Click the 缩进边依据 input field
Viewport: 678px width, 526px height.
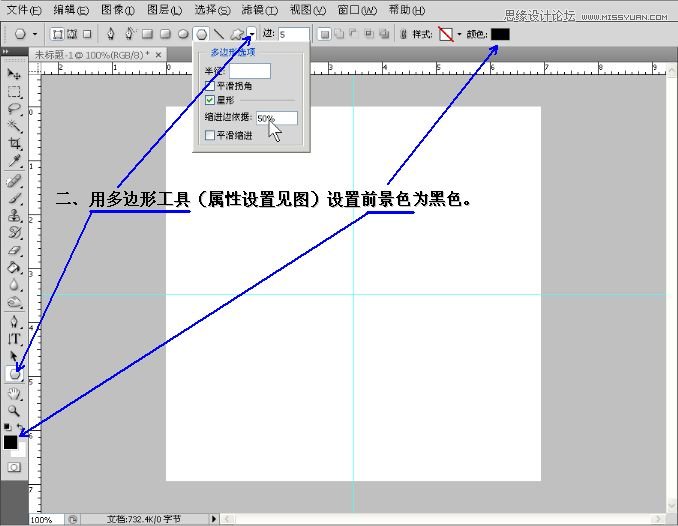coord(276,118)
